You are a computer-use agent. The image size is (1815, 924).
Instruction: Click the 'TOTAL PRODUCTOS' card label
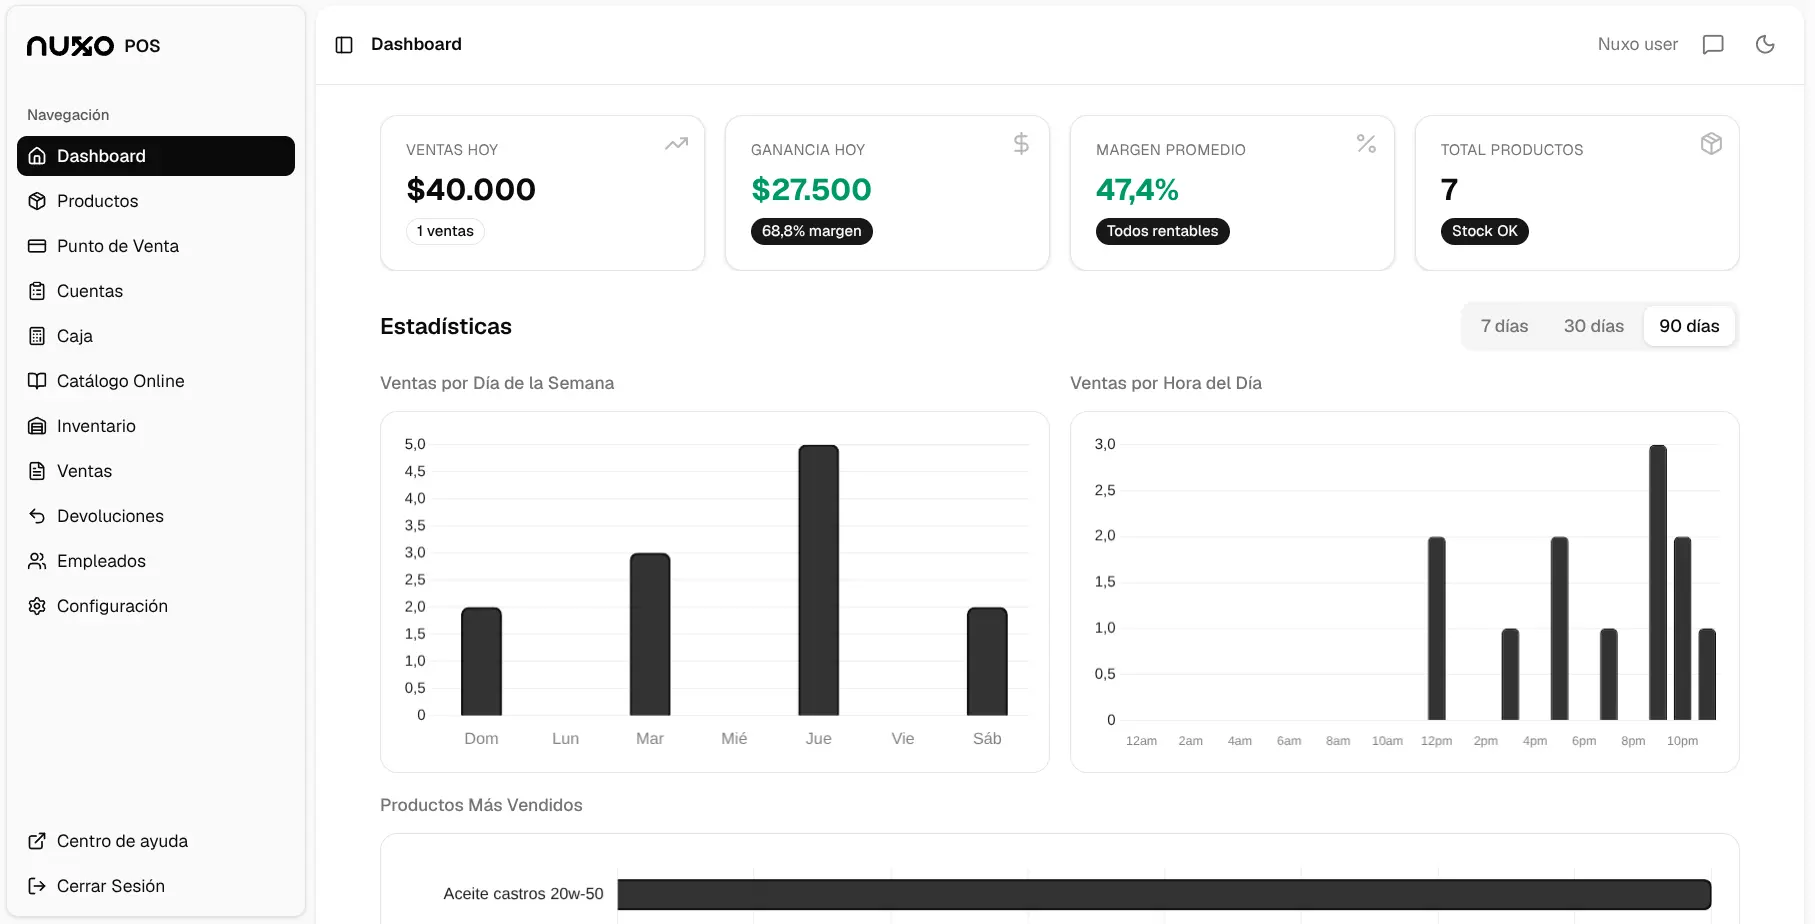pos(1512,150)
